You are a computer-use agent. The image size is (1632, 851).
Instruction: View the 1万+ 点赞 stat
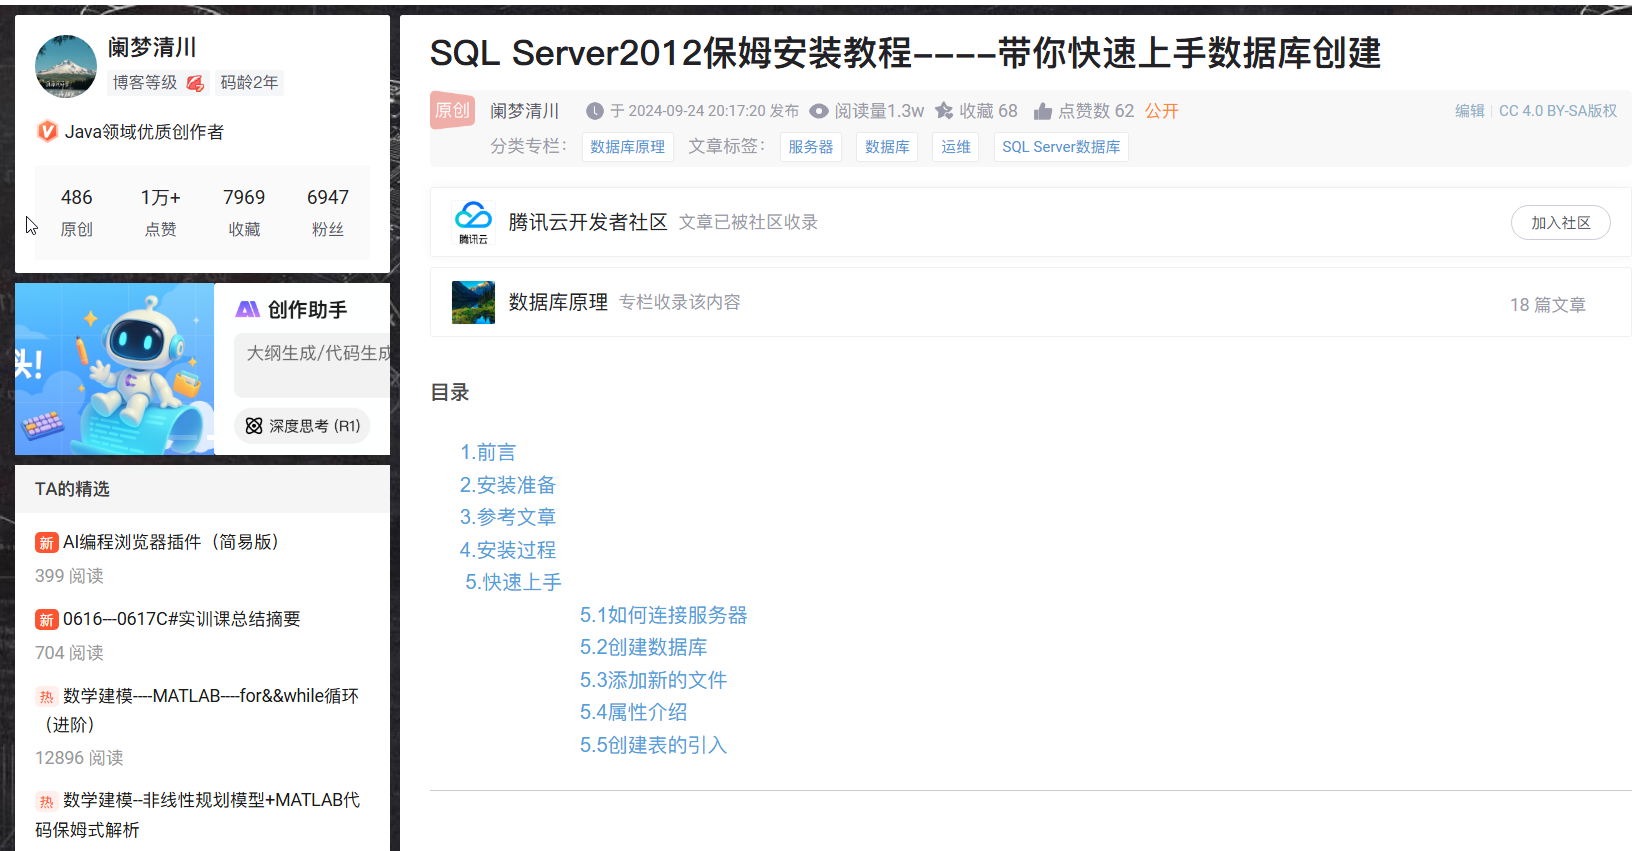coord(160,213)
